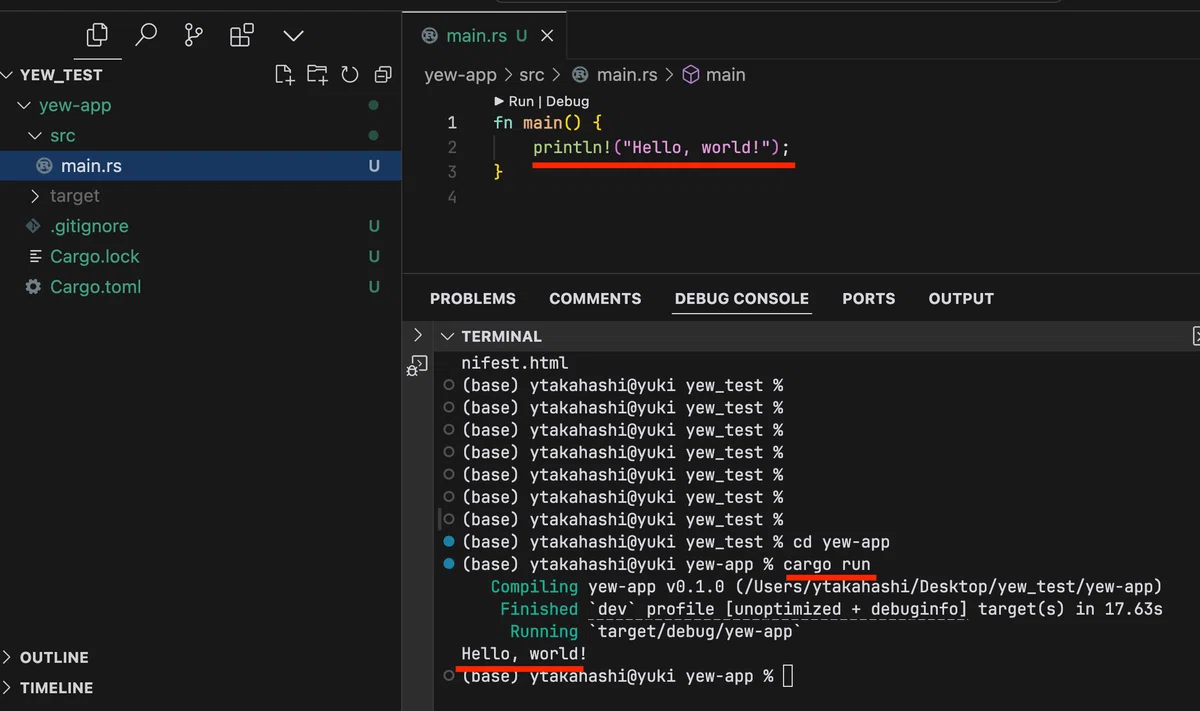The height and width of the screenshot is (711, 1200).
Task: Open Cargo.lock file
Action: 95,256
